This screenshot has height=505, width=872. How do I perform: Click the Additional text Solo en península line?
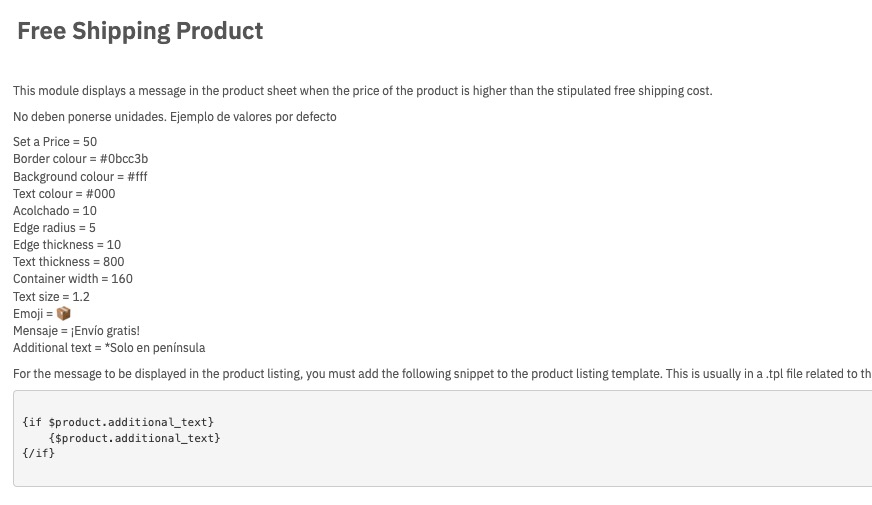coord(109,348)
